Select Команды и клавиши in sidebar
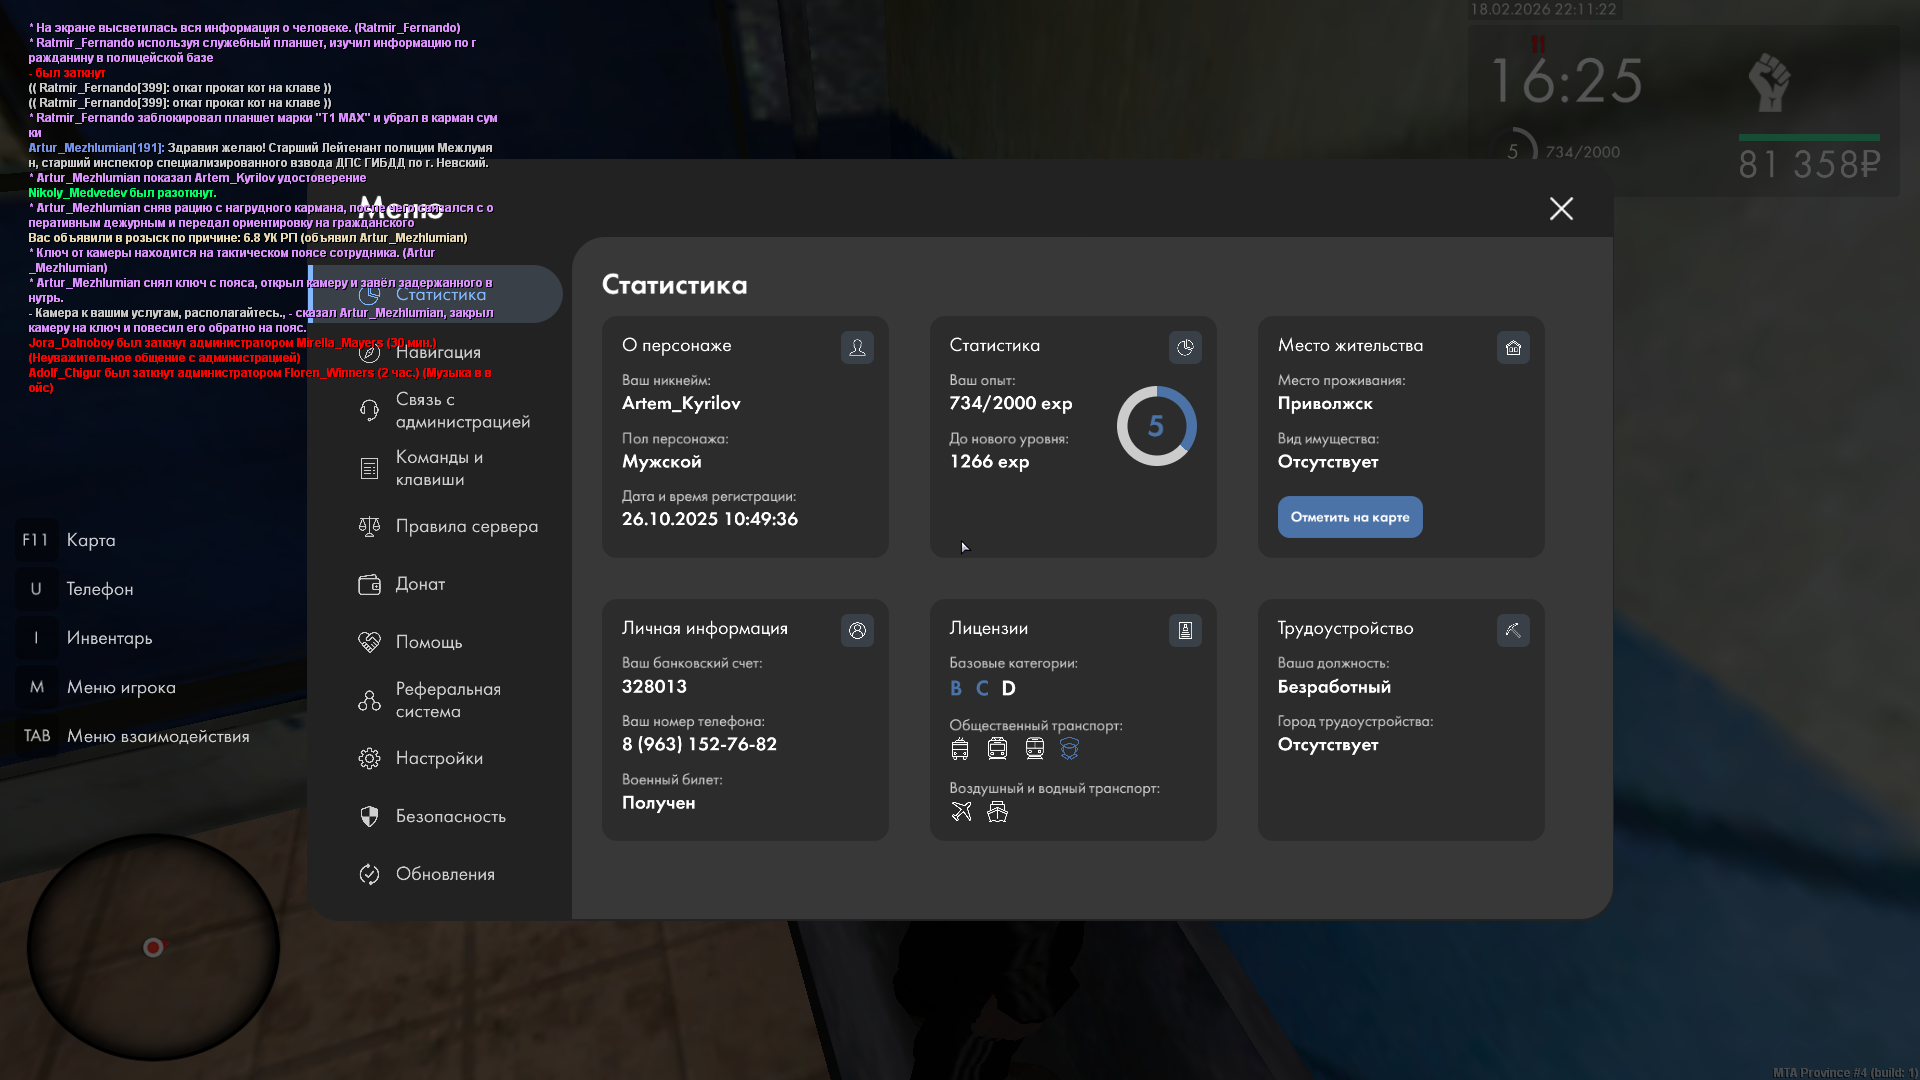The height and width of the screenshot is (1080, 1920). click(438, 468)
